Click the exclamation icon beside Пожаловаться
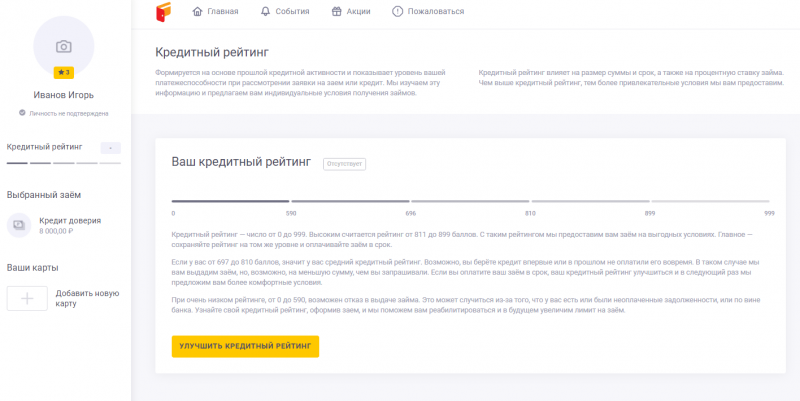This screenshot has width=800, height=401. point(398,12)
